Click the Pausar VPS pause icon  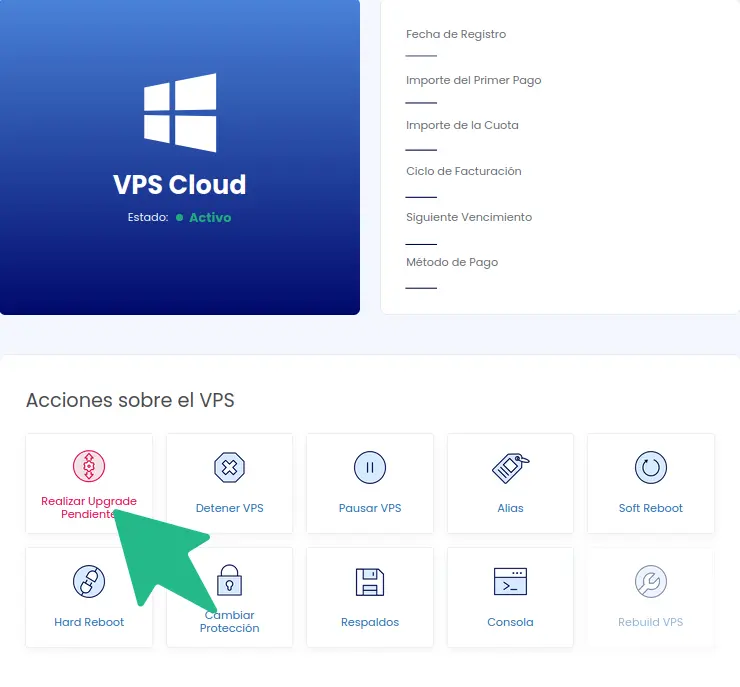click(370, 467)
